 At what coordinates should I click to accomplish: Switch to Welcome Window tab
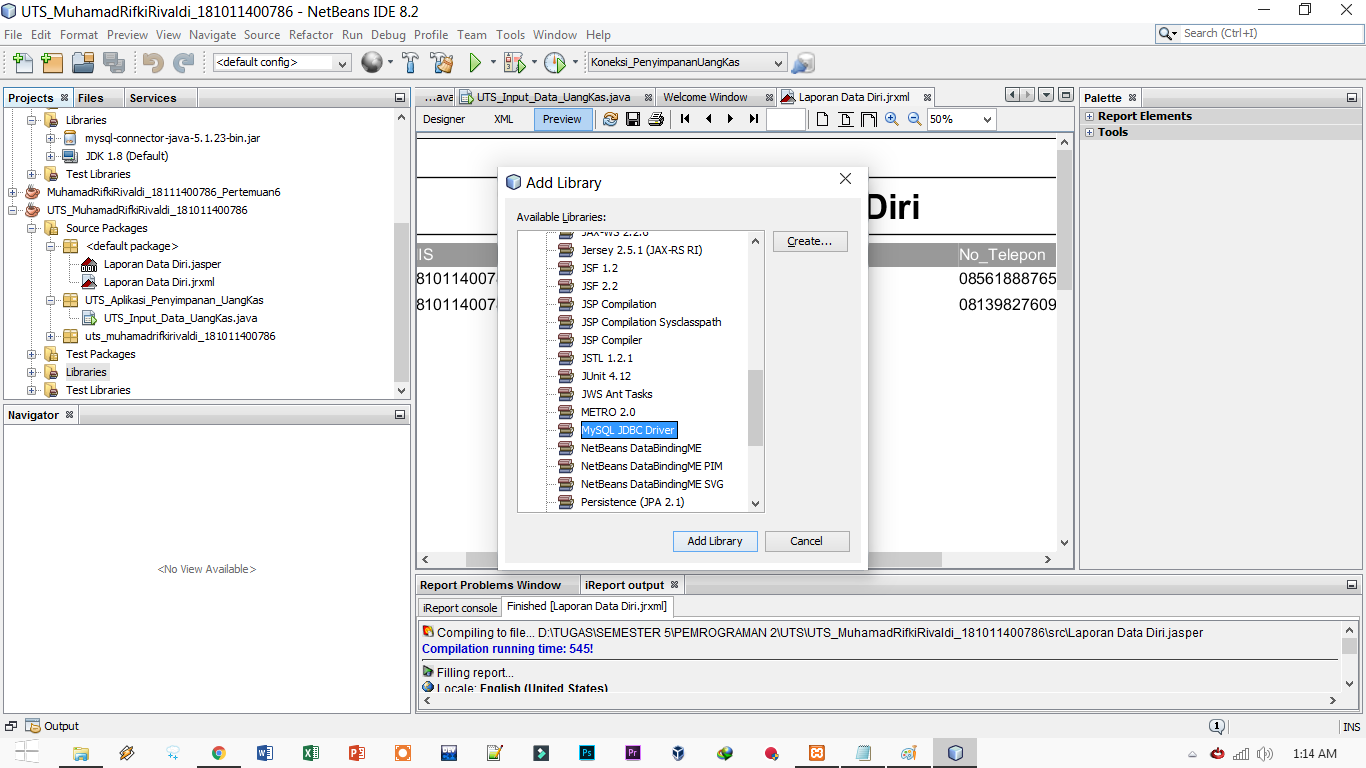pos(705,97)
